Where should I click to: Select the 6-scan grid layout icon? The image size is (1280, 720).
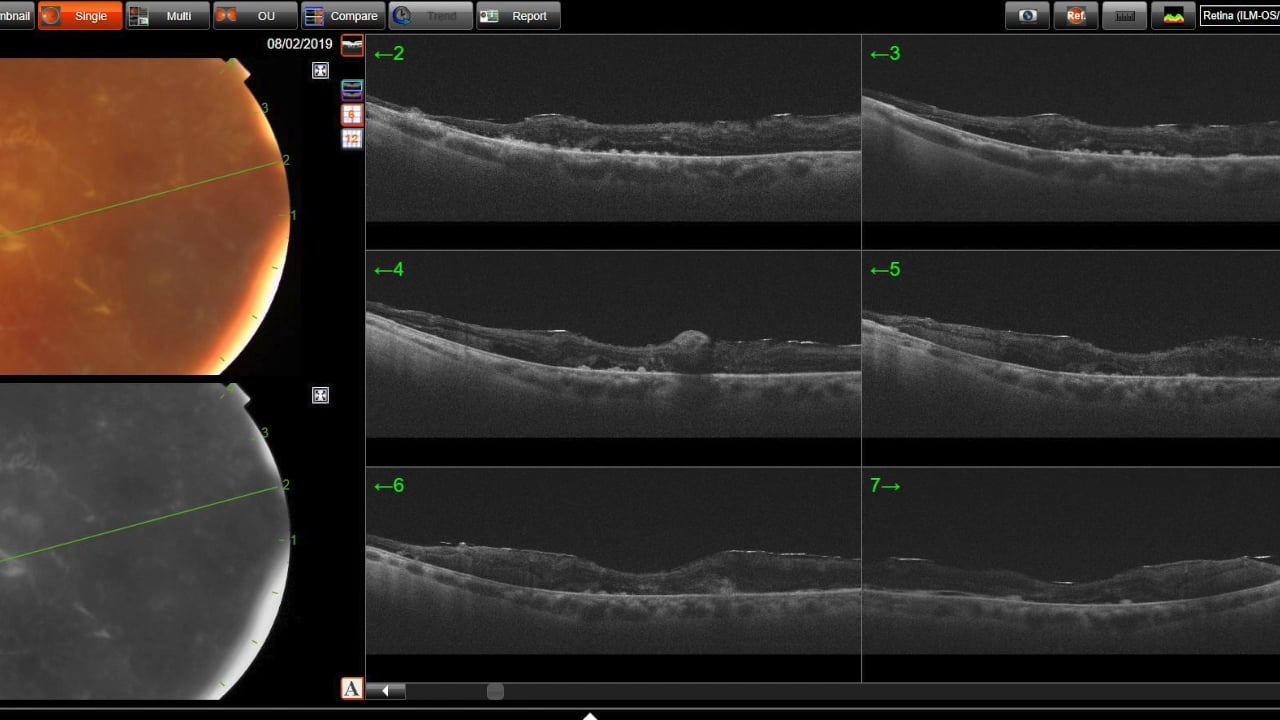[x=352, y=114]
